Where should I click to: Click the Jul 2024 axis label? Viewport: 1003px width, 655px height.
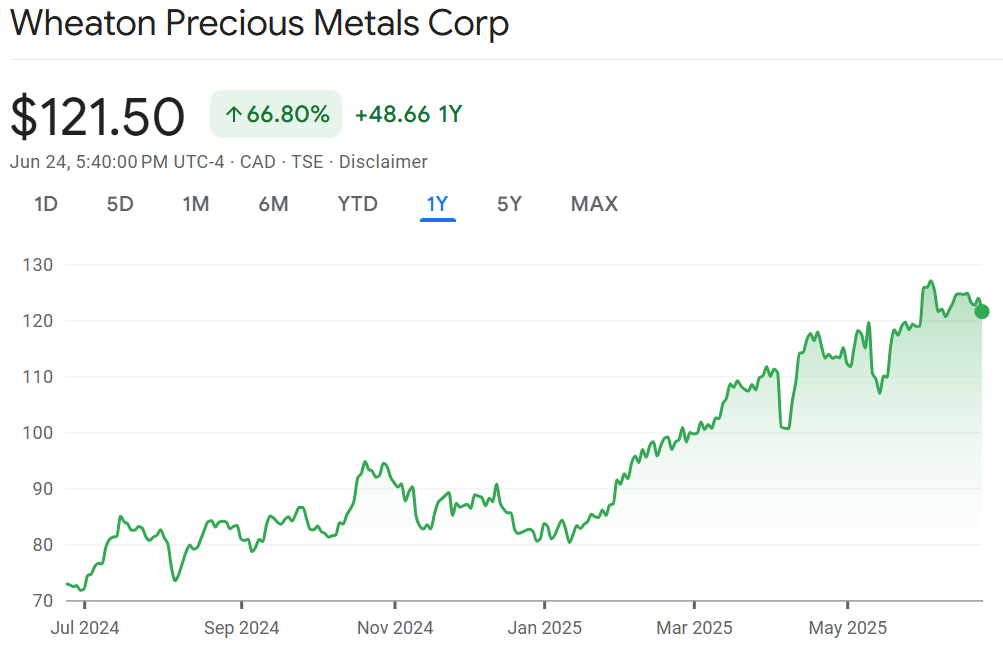coord(85,628)
